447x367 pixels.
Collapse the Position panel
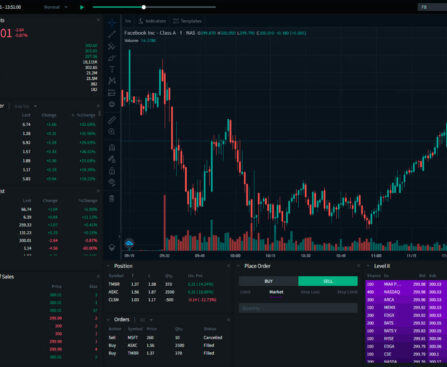pyautogui.click(x=108, y=266)
